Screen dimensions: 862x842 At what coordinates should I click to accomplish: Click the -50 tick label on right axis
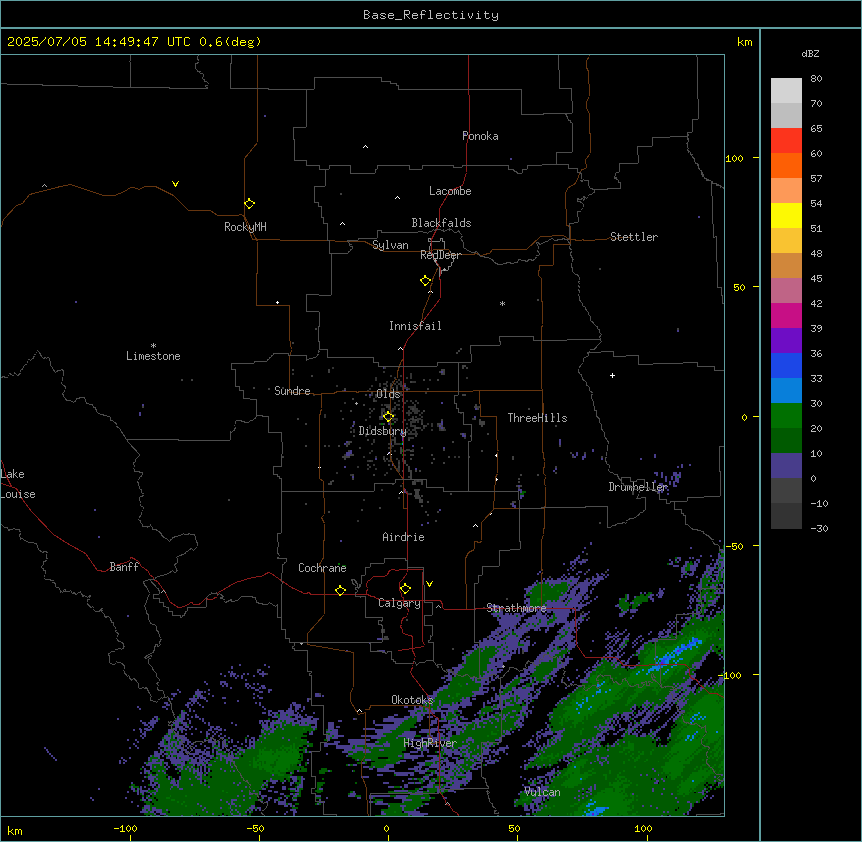pos(734,546)
